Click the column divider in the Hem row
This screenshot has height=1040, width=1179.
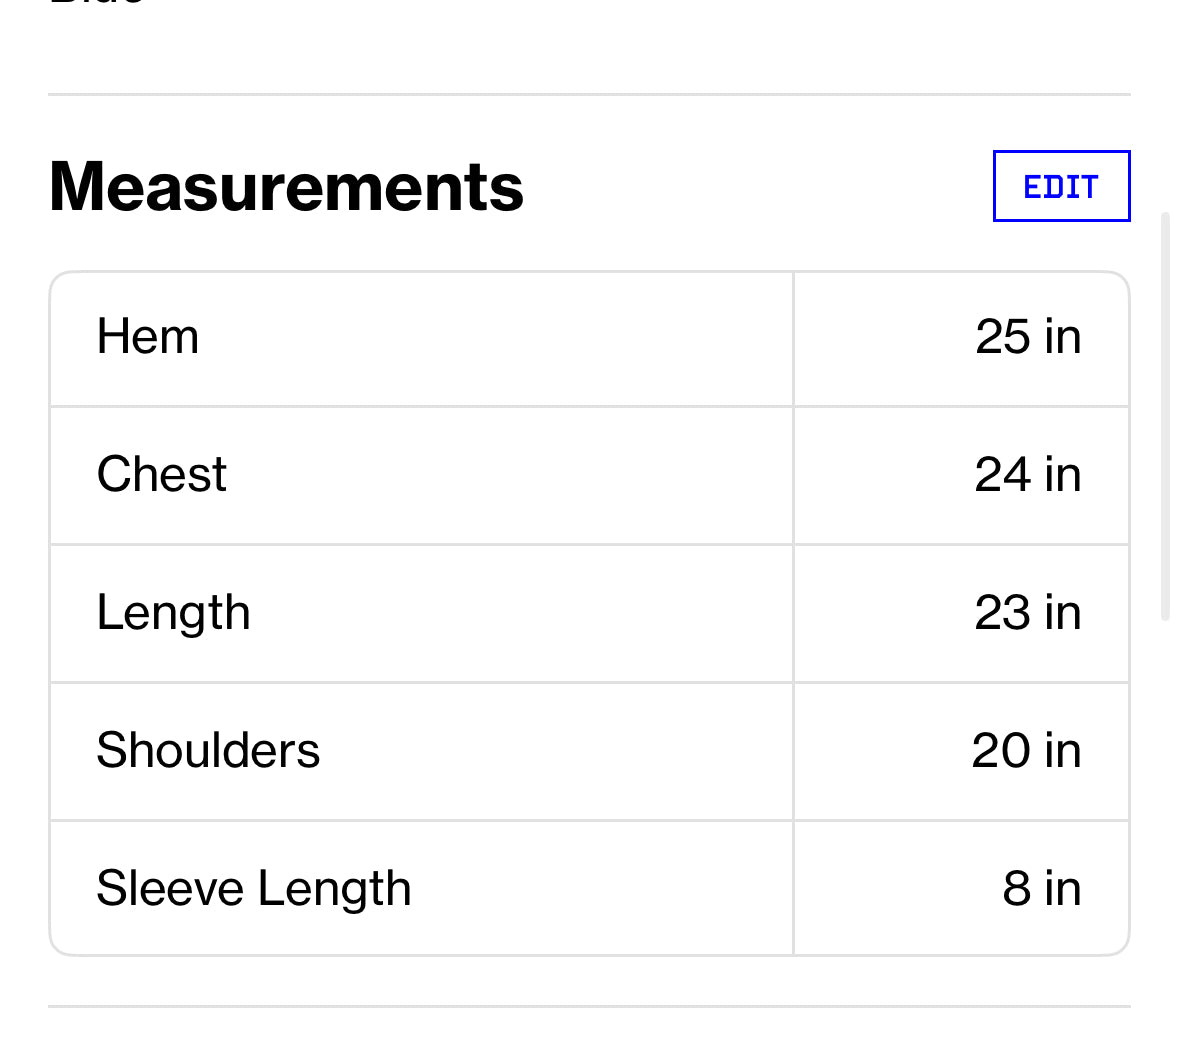[793, 338]
